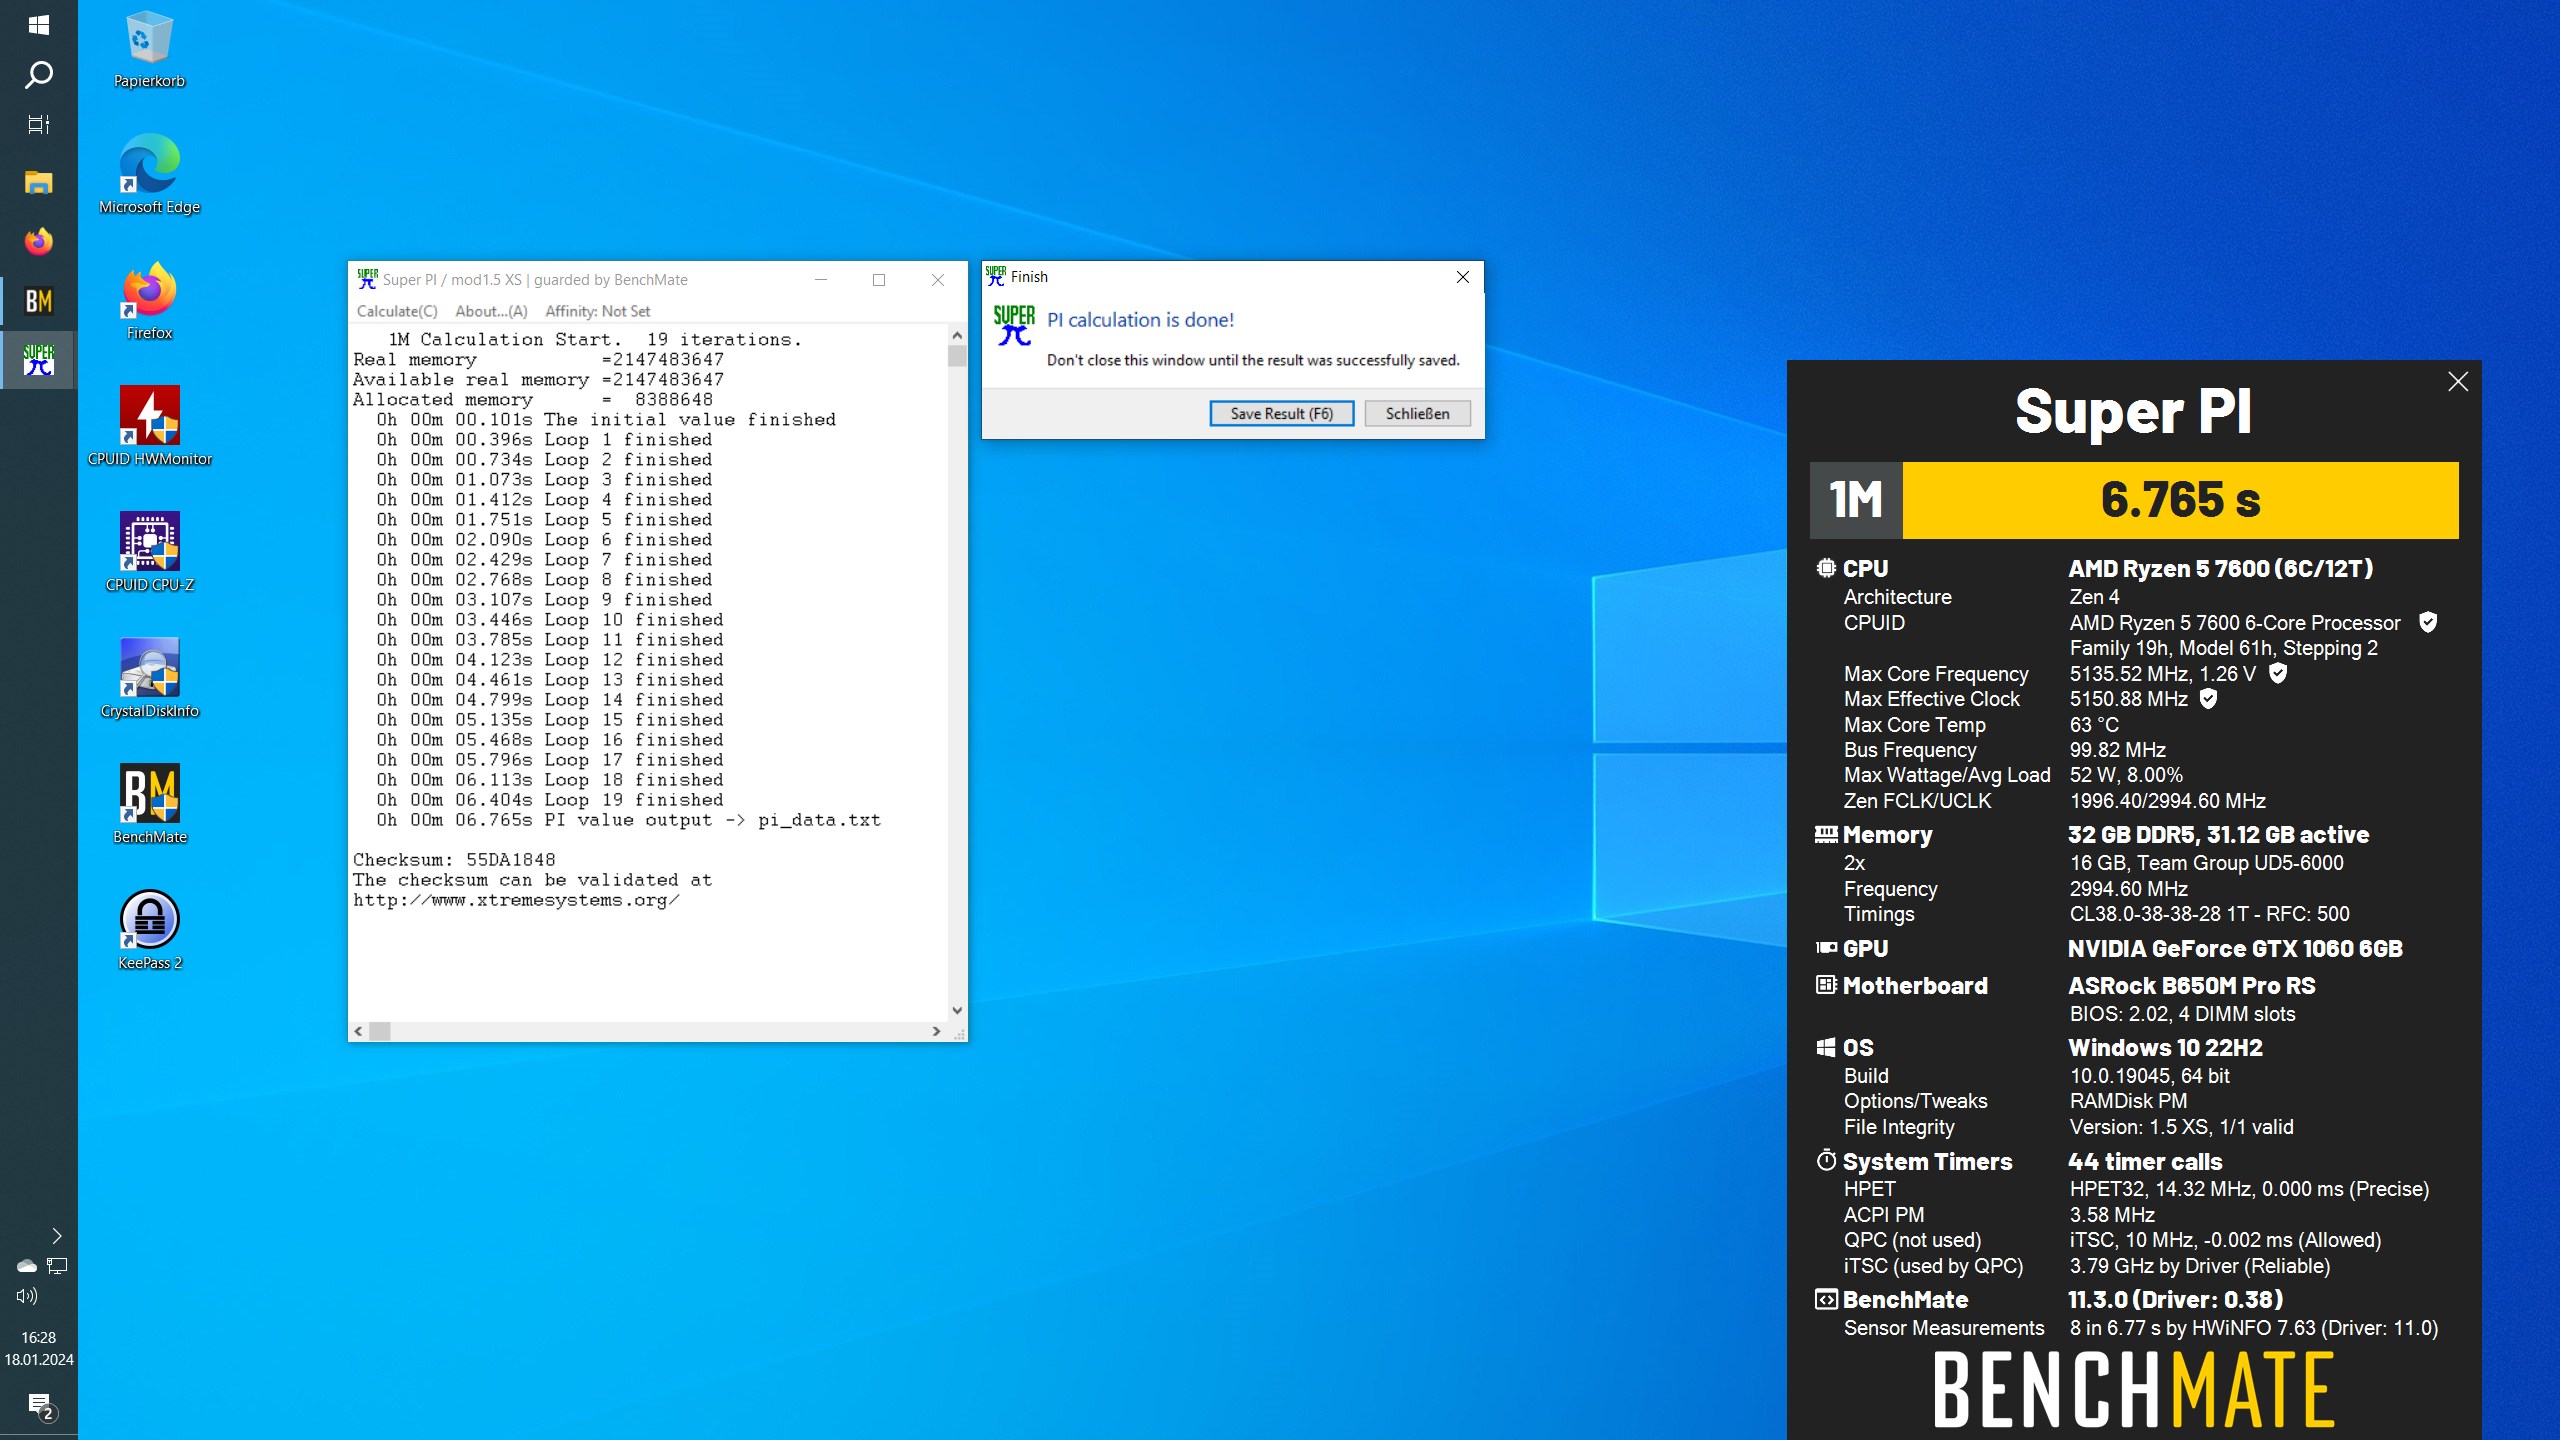Click 'NVIDIA GeForce GTX 1060 6GB' text
2560x1440 pixels.
(2235, 948)
